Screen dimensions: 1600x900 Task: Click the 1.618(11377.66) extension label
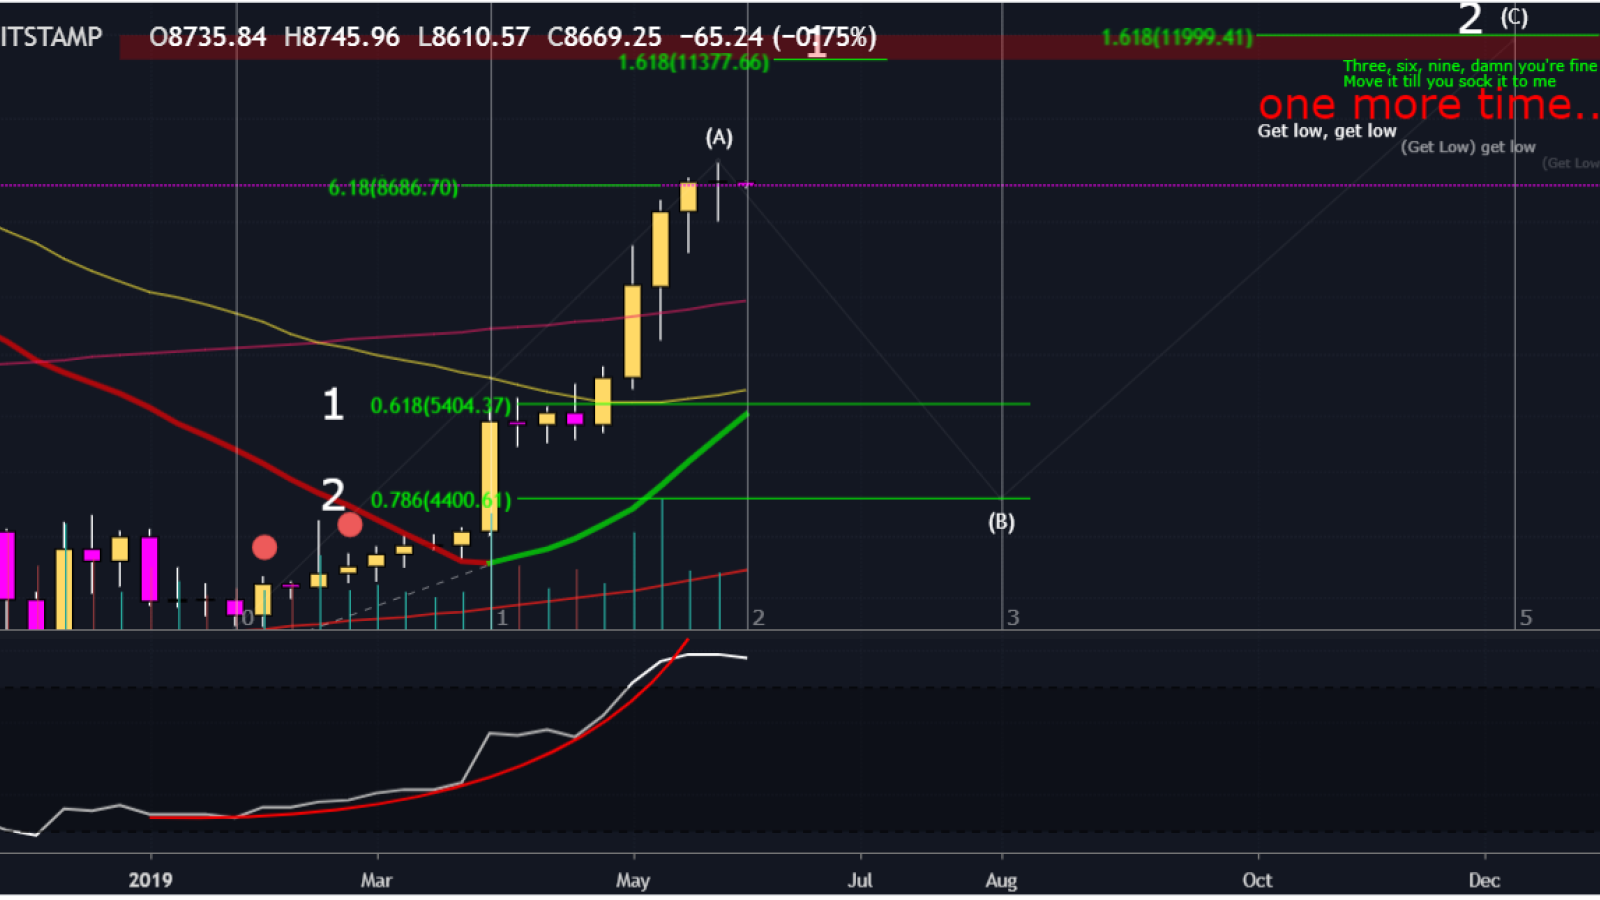point(694,63)
